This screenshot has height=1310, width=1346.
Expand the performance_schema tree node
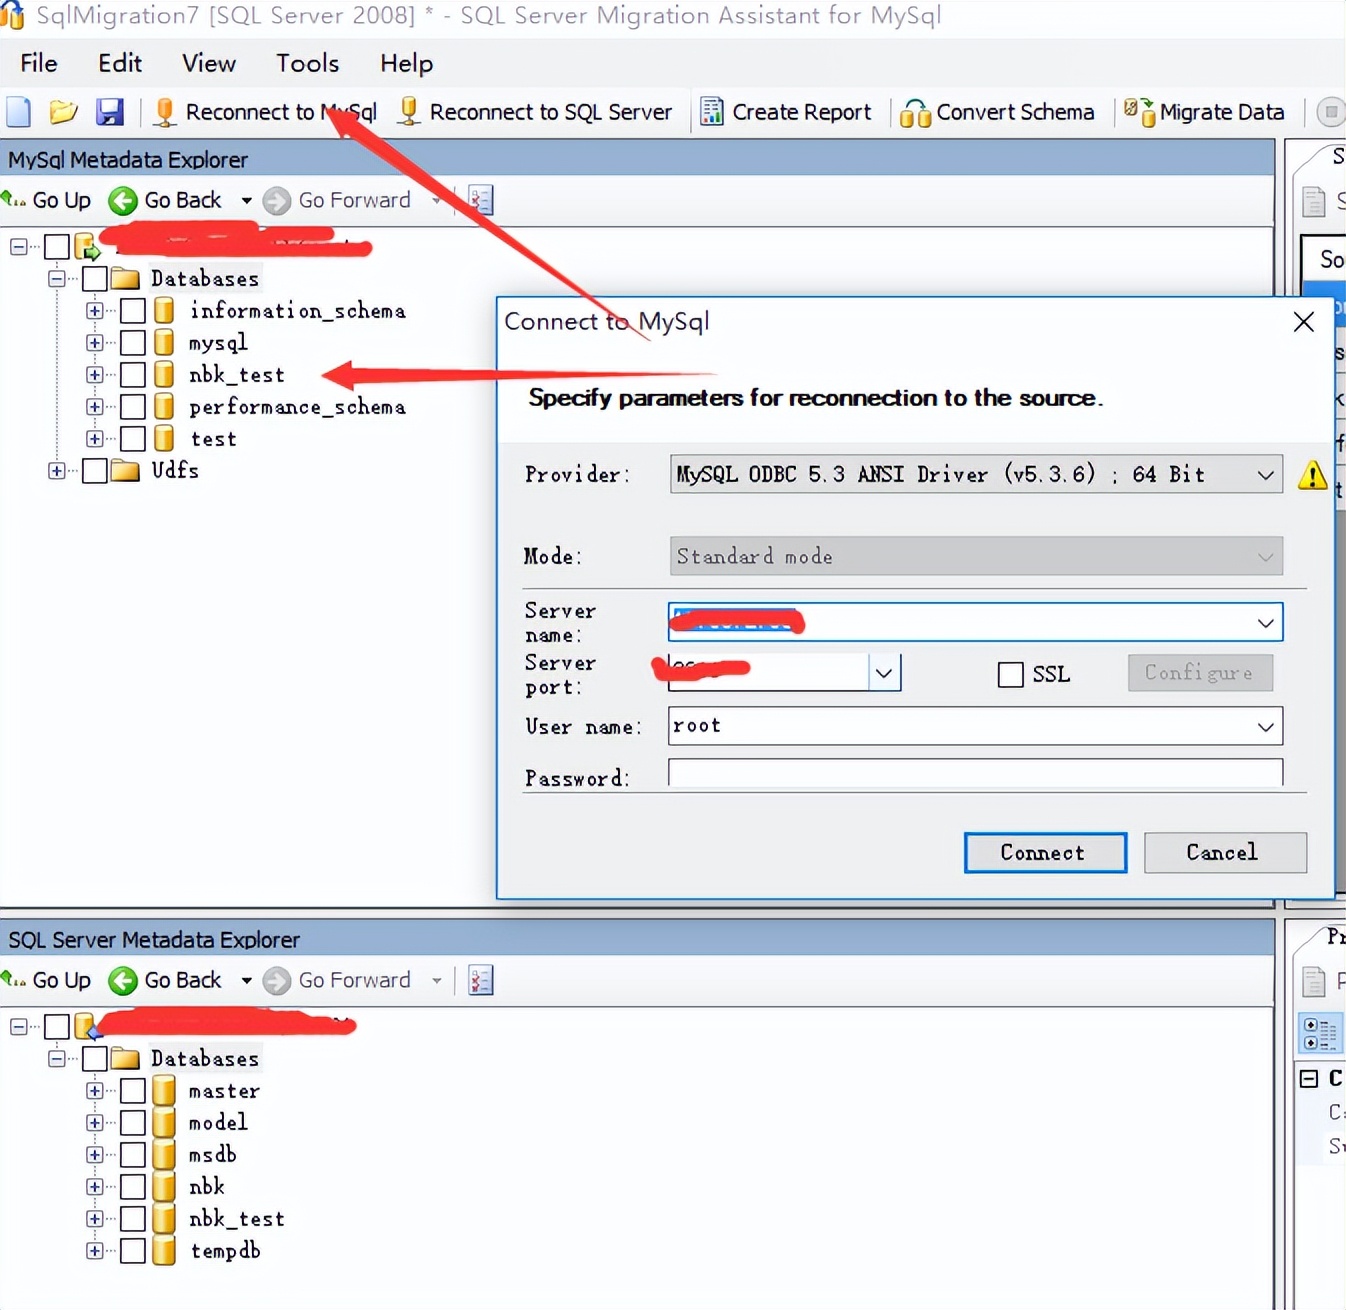(93, 406)
